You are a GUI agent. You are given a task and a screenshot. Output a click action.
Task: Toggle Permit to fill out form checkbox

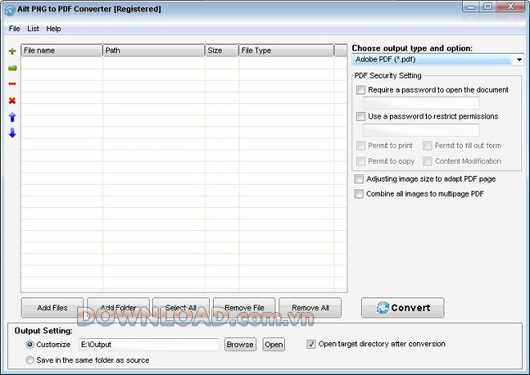[x=427, y=146]
